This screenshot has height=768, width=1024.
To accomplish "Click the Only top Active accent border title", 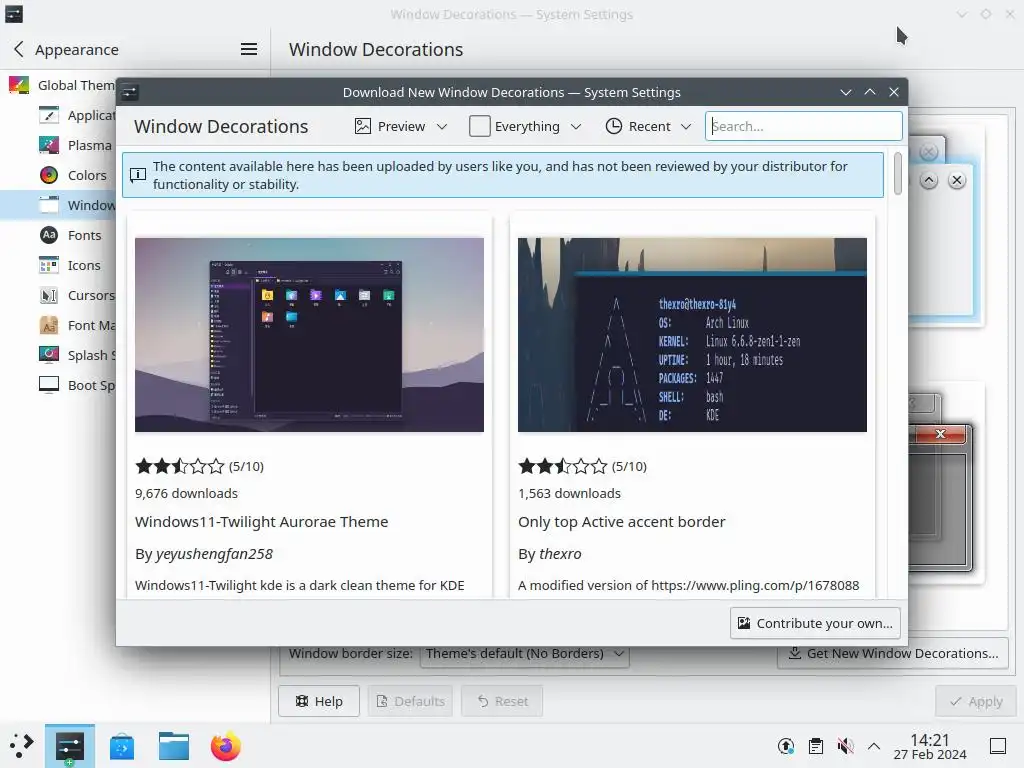I will [622, 522].
